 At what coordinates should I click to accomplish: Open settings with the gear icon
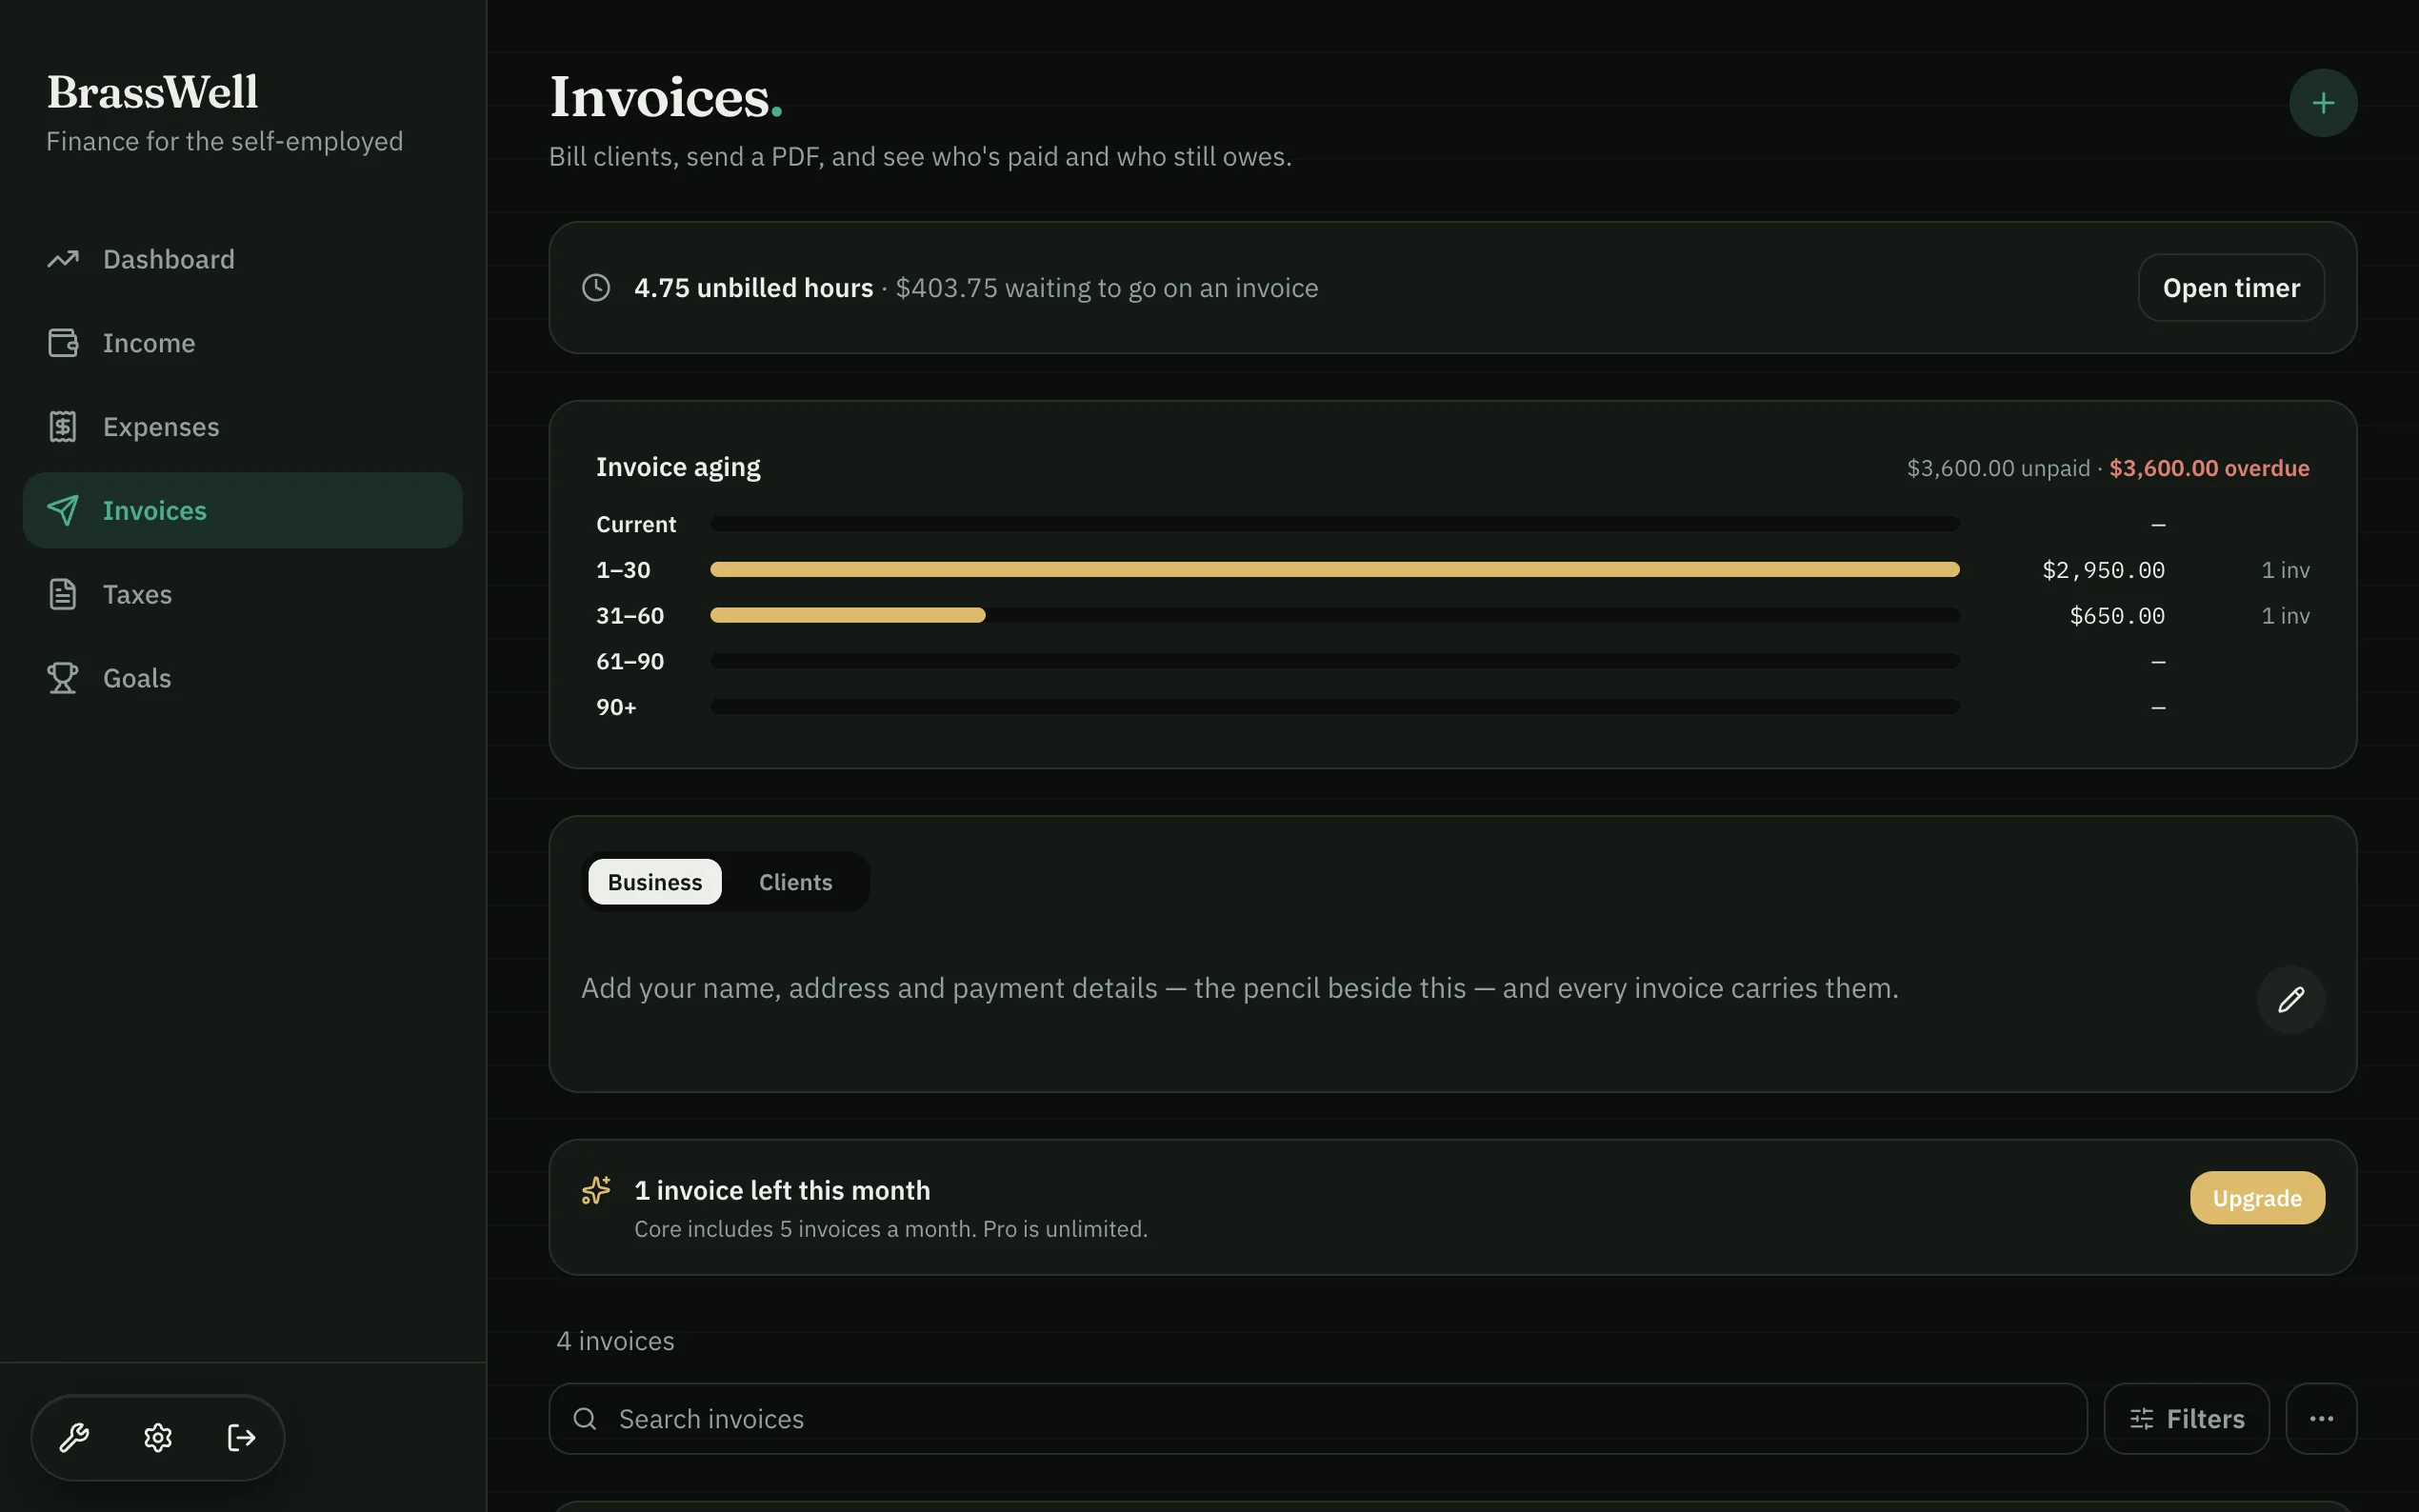pyautogui.click(x=158, y=1438)
